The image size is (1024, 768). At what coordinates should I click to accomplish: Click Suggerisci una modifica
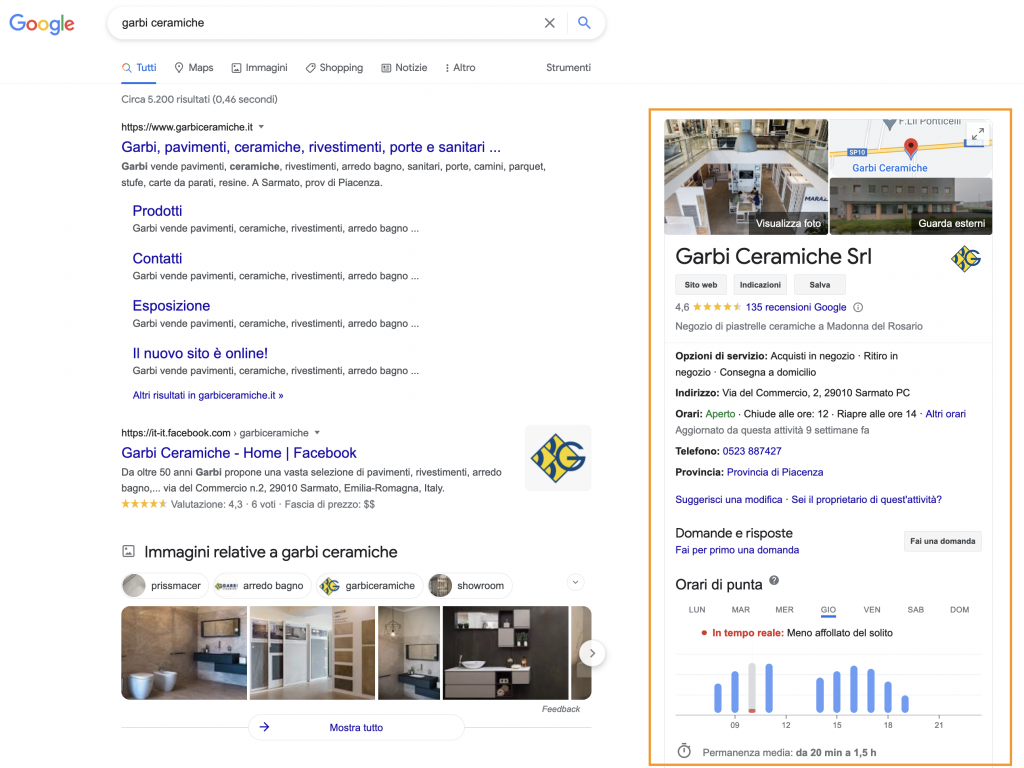728,500
